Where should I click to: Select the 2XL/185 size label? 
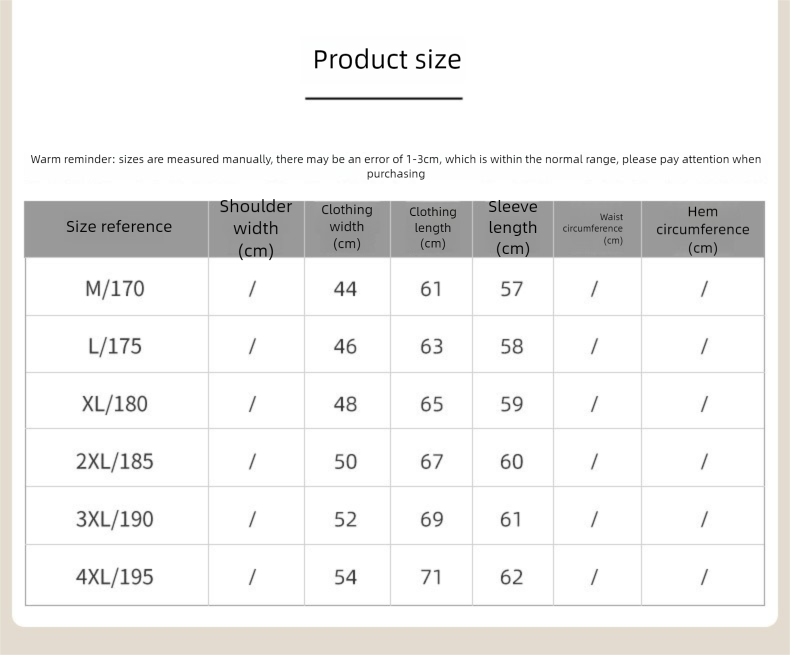point(115,462)
